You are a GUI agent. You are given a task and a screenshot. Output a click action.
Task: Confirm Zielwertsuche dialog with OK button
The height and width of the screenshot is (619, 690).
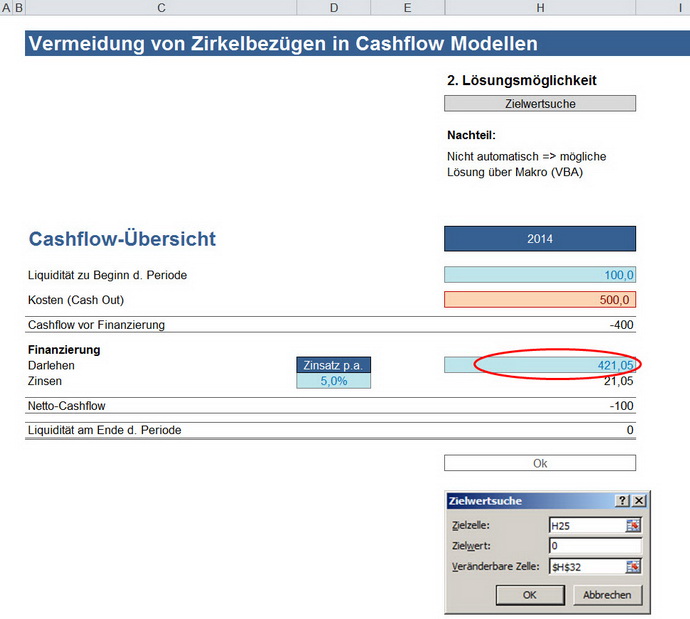pyautogui.click(x=530, y=595)
